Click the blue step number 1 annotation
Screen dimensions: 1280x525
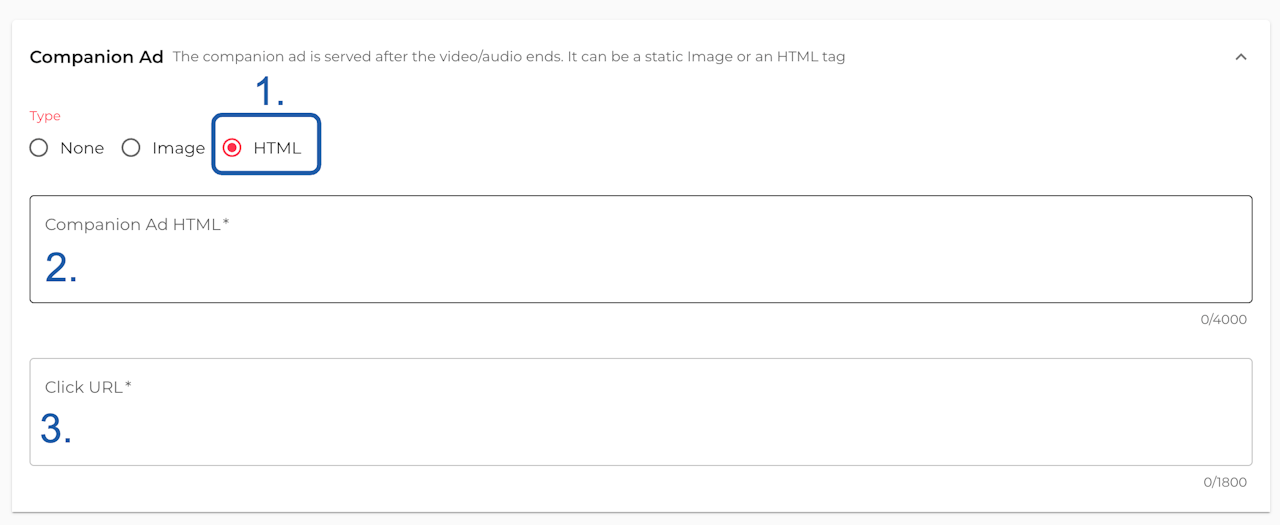tap(268, 92)
